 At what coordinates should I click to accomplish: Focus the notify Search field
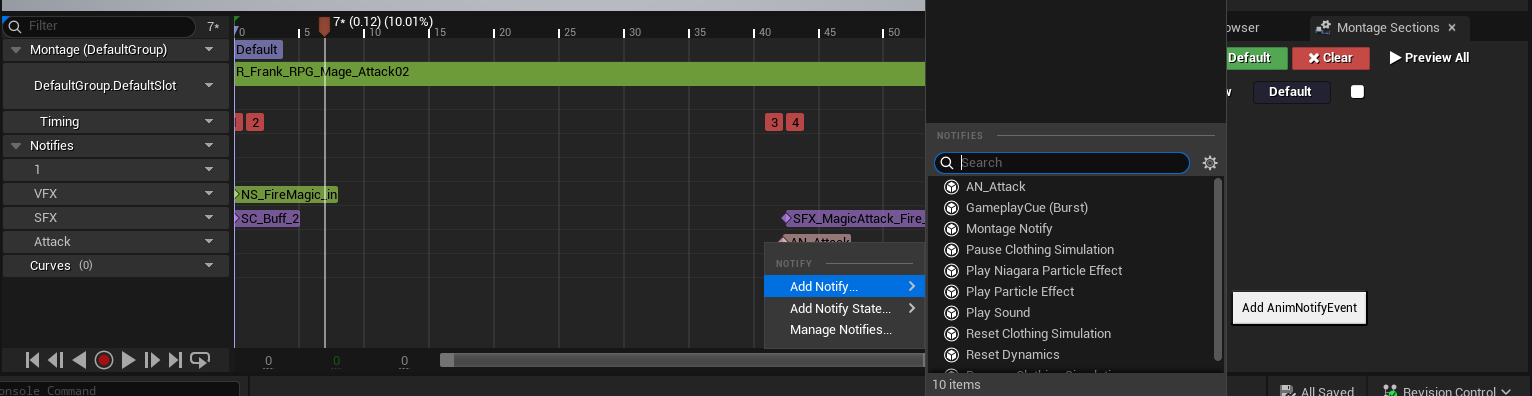point(1062,163)
